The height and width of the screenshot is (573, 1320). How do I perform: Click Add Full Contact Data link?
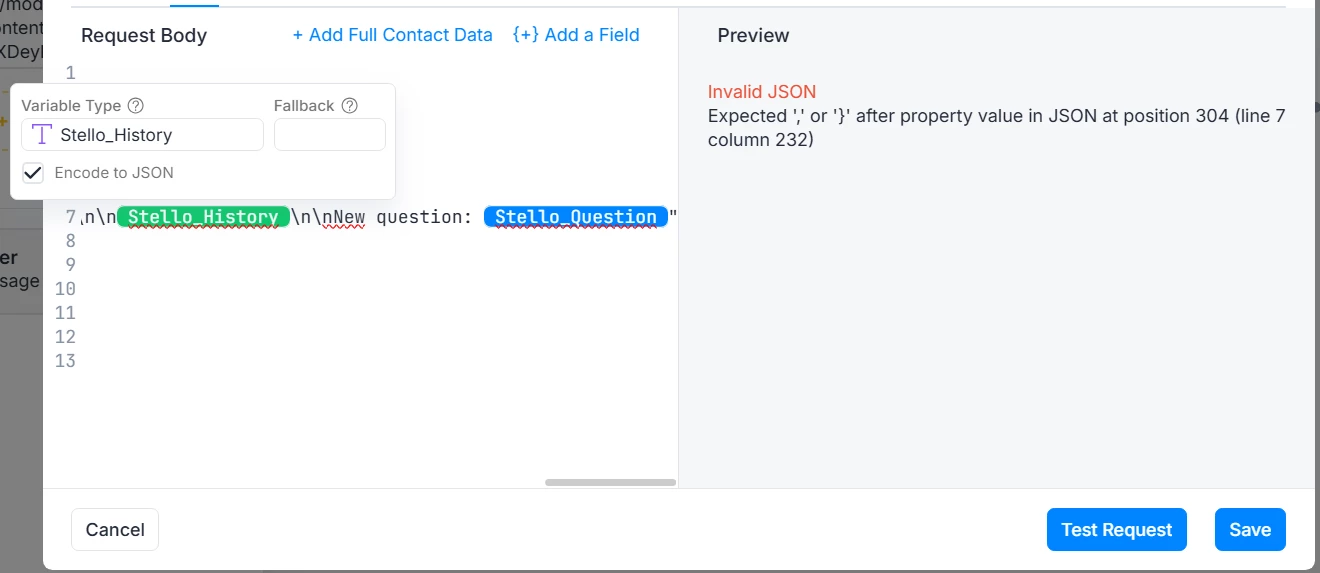tap(392, 35)
